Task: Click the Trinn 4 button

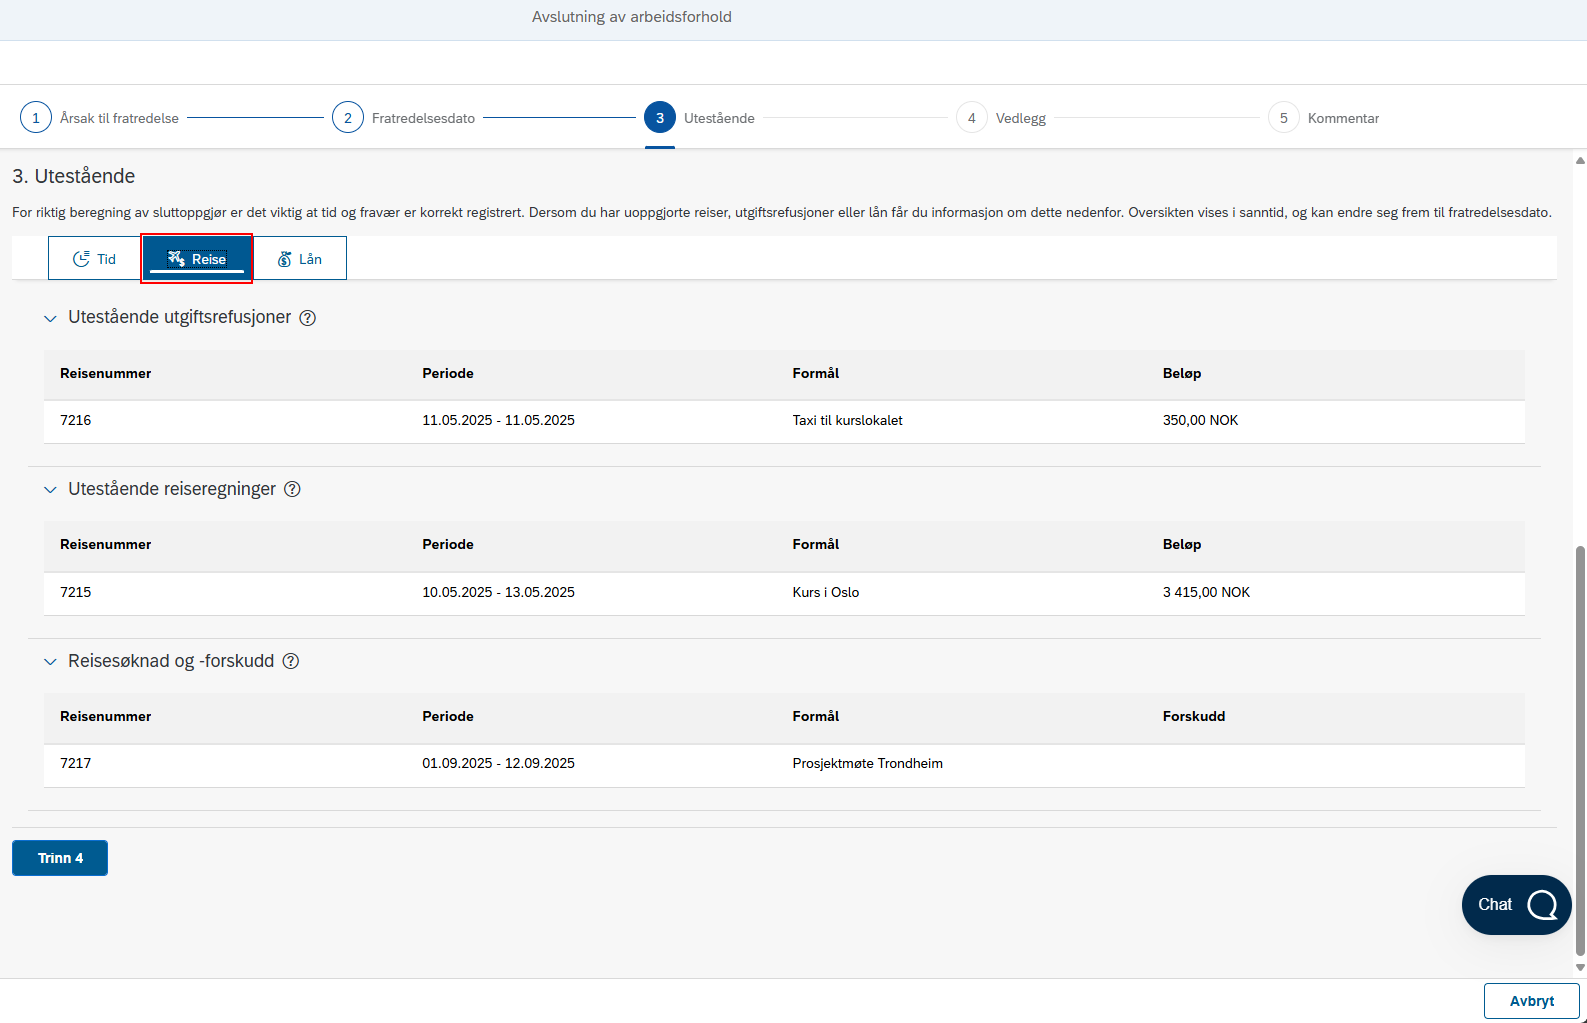Action: 60,858
